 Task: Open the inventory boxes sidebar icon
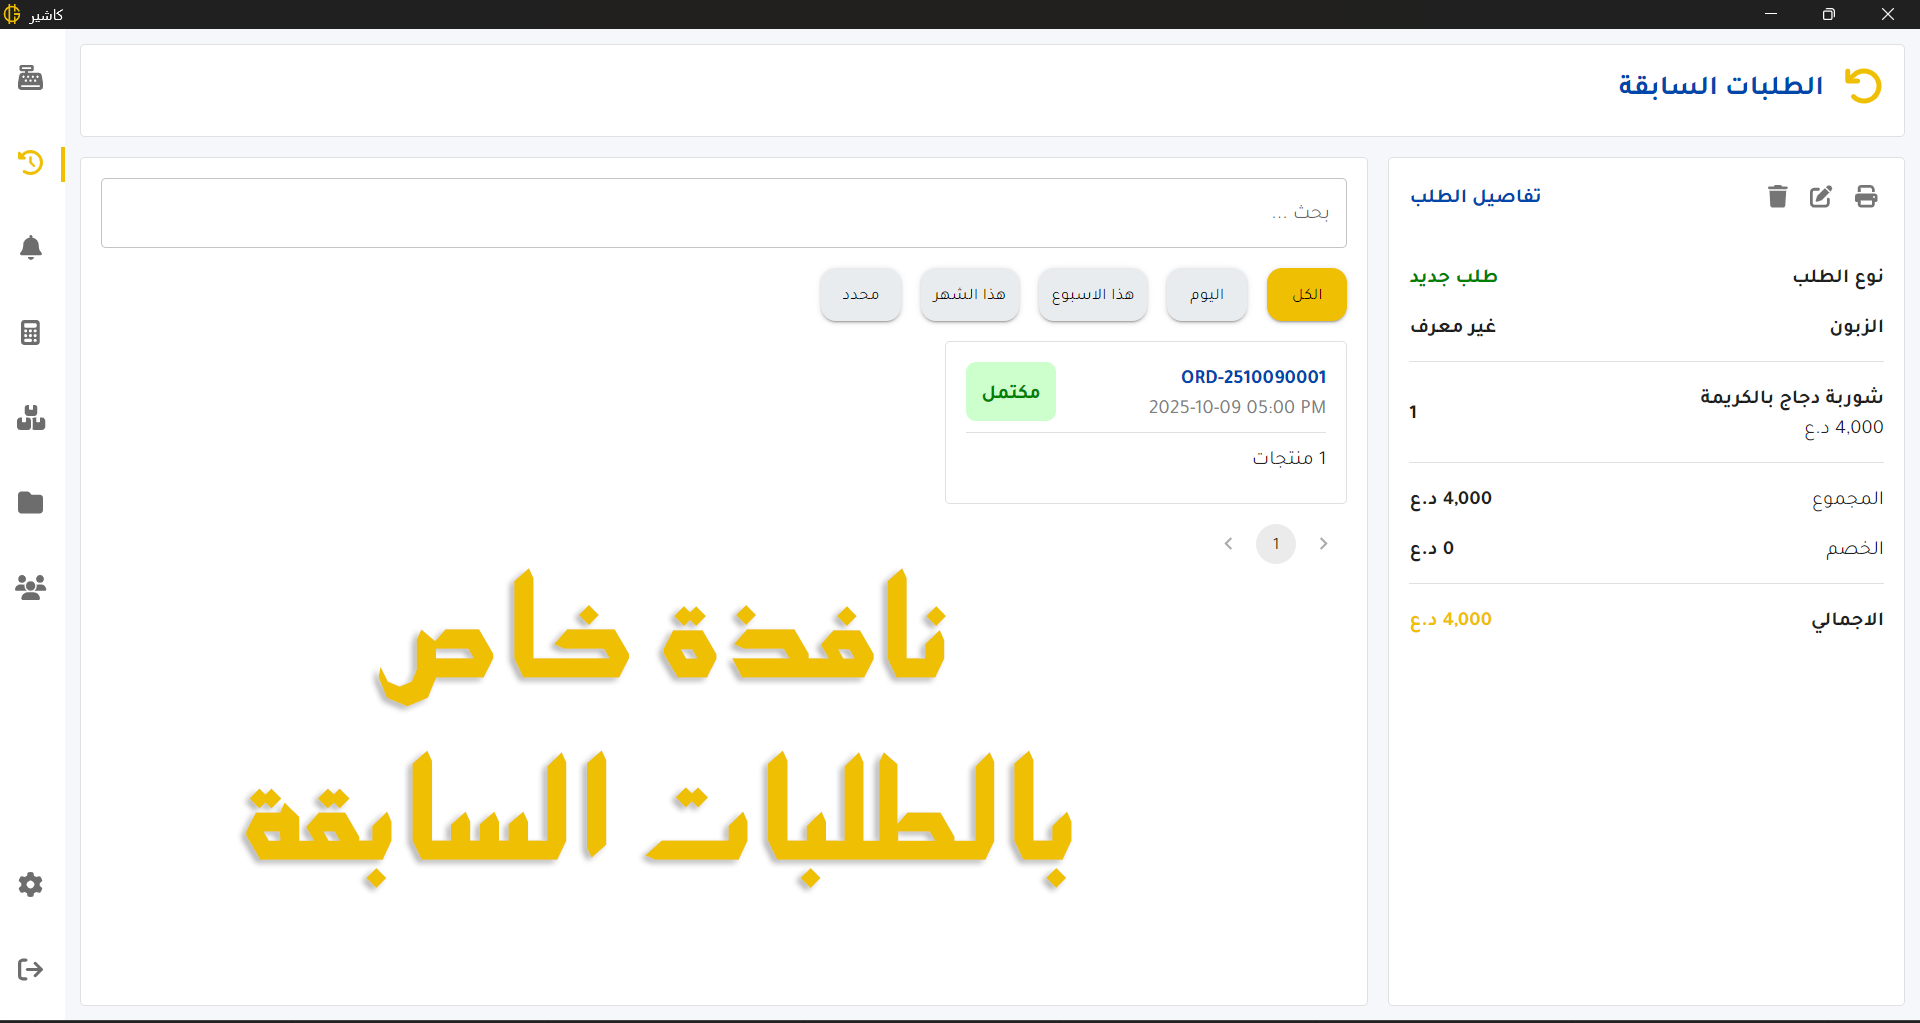pos(30,417)
